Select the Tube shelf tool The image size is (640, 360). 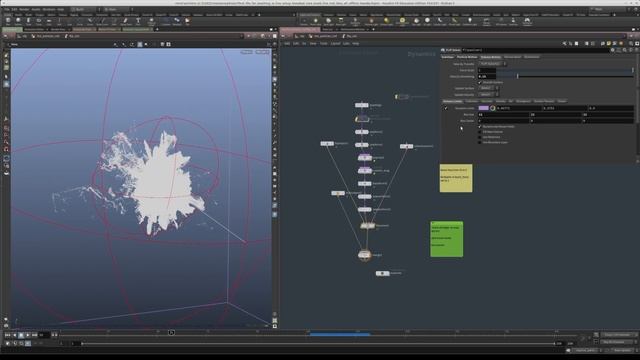tap(28, 21)
